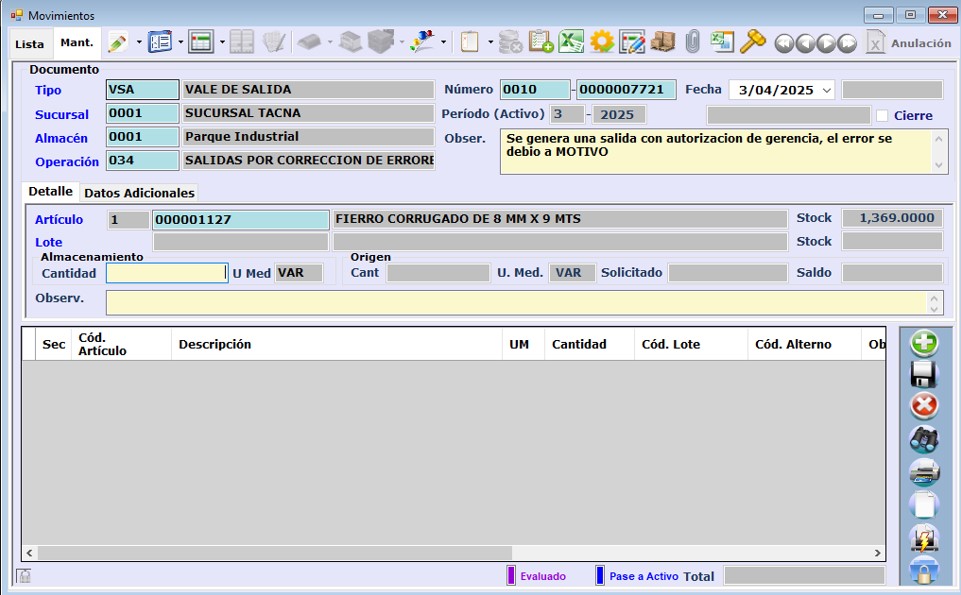The image size is (961, 595).
Task: Click the printer icon in side panel
Action: click(923, 472)
